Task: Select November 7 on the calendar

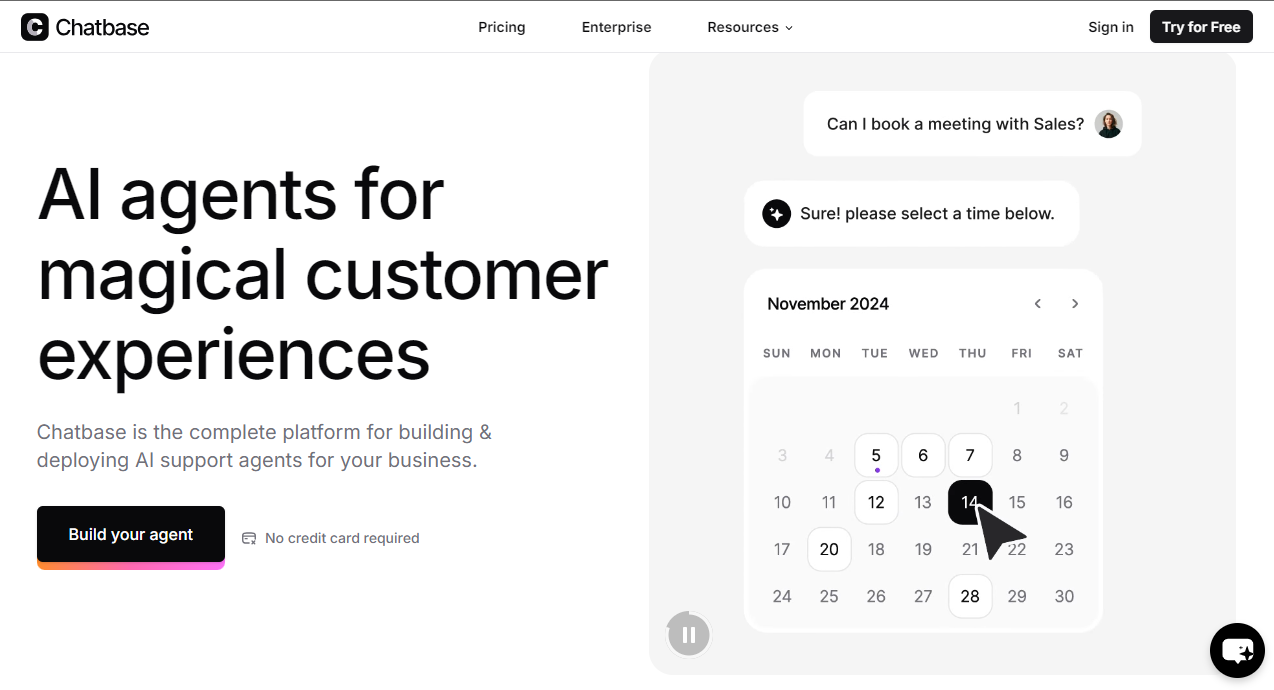Action: click(970, 455)
